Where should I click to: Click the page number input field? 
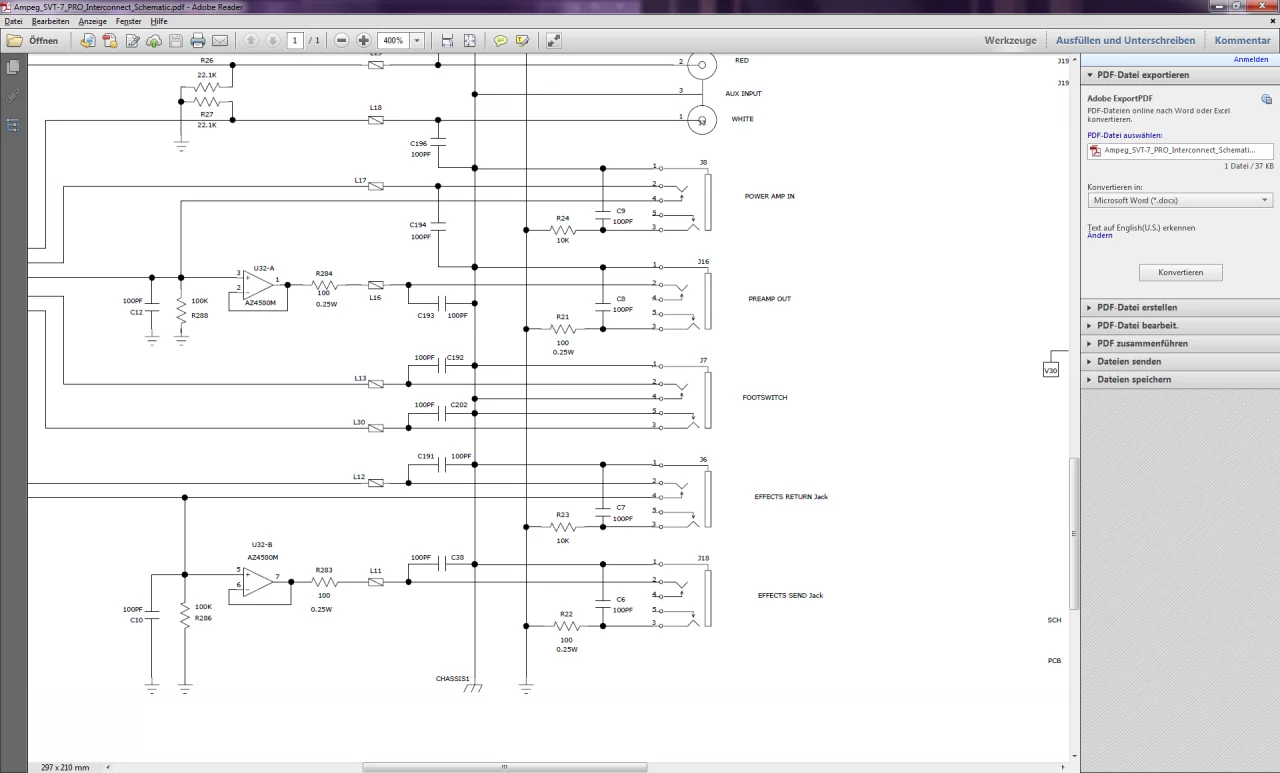coord(295,41)
